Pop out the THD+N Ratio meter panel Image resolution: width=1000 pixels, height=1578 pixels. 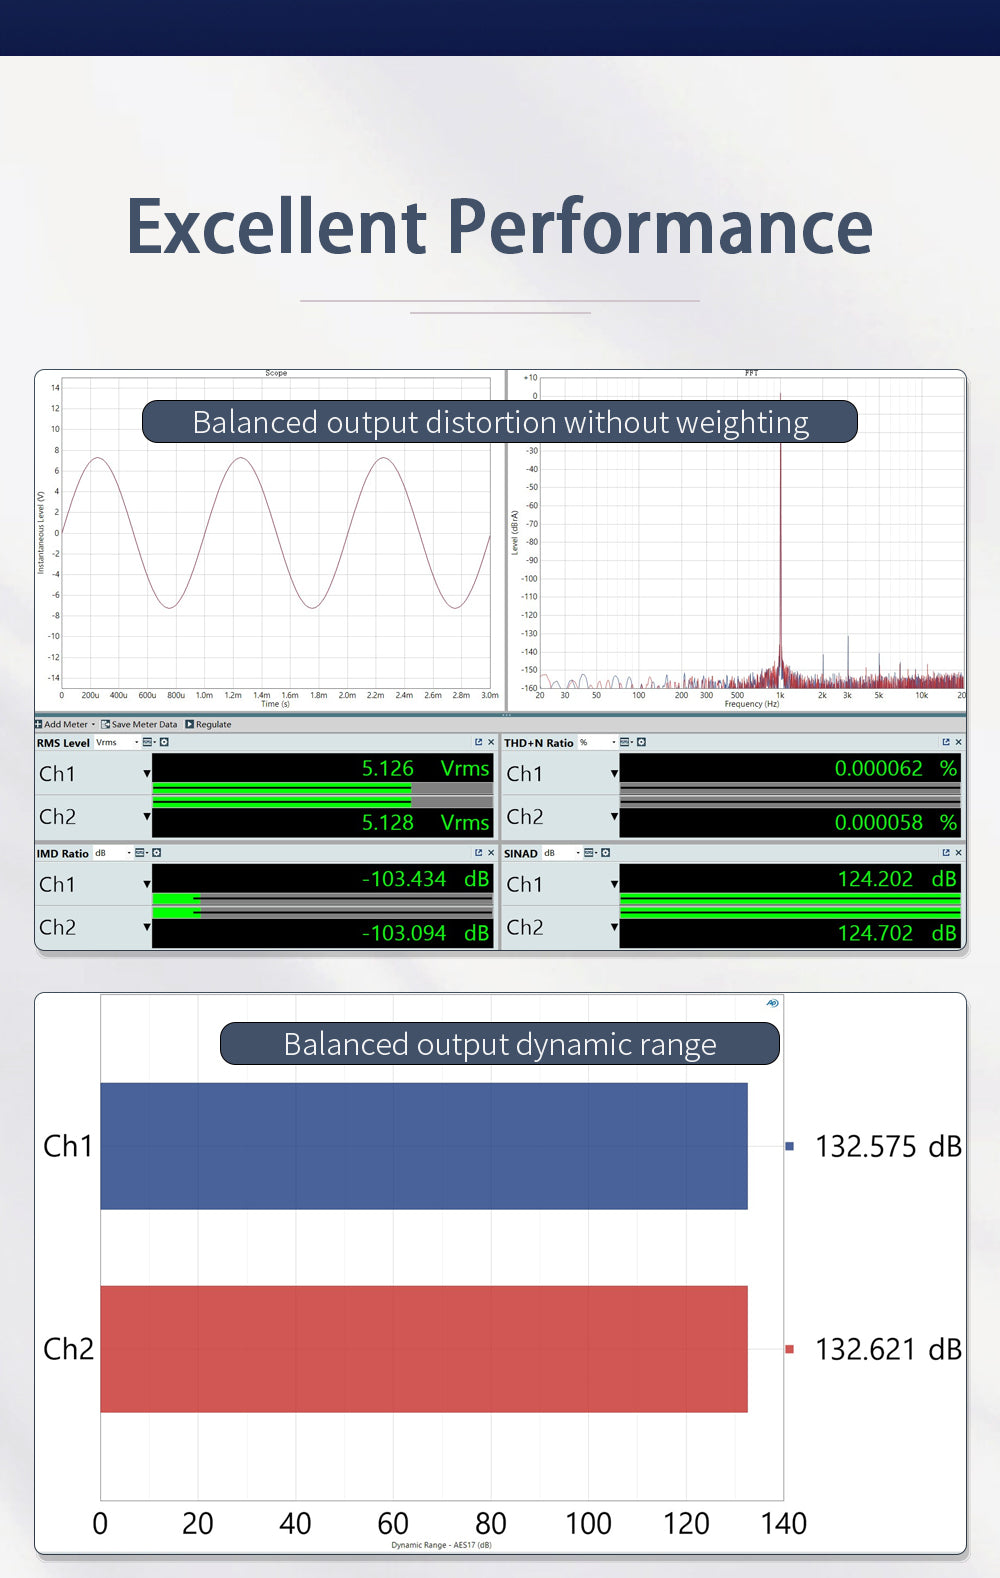pyautogui.click(x=945, y=742)
